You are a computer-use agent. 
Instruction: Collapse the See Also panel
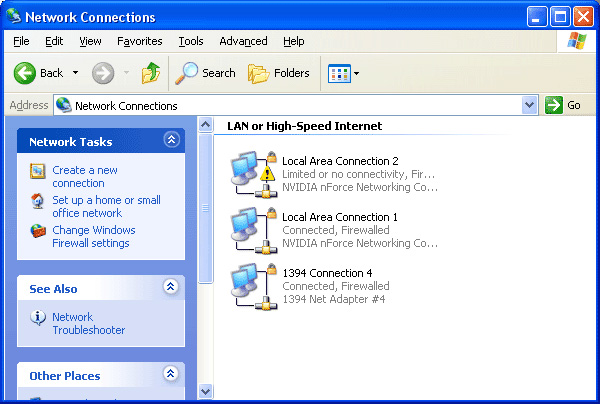pyautogui.click(x=171, y=288)
